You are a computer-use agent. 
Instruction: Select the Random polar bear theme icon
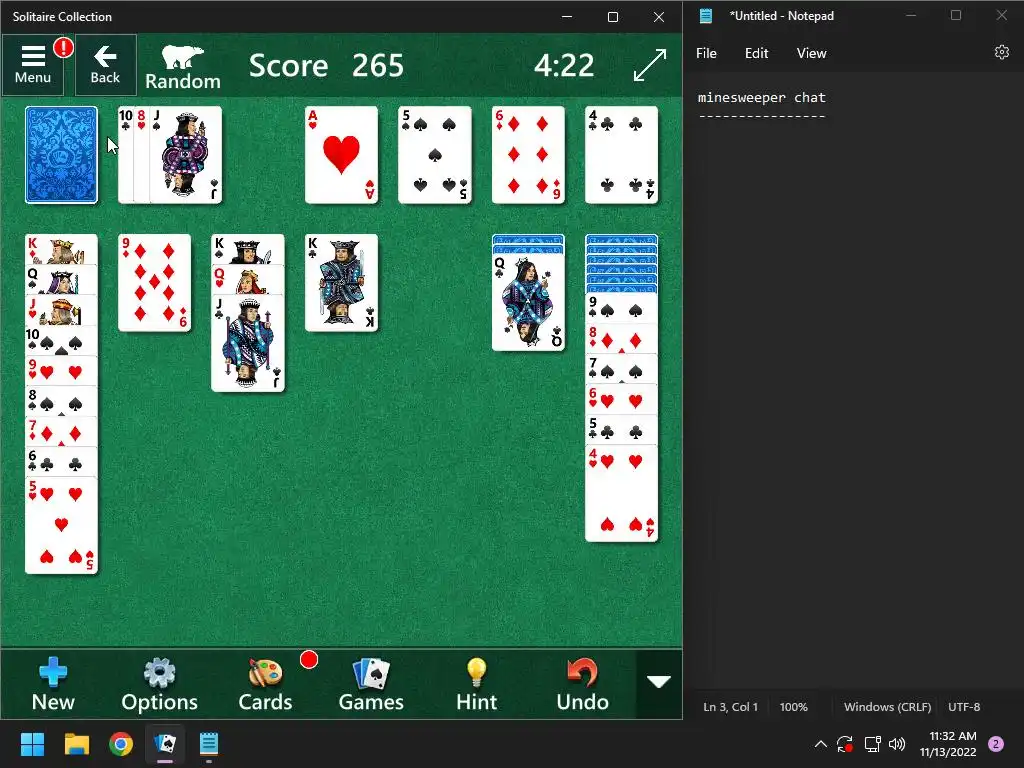[183, 66]
